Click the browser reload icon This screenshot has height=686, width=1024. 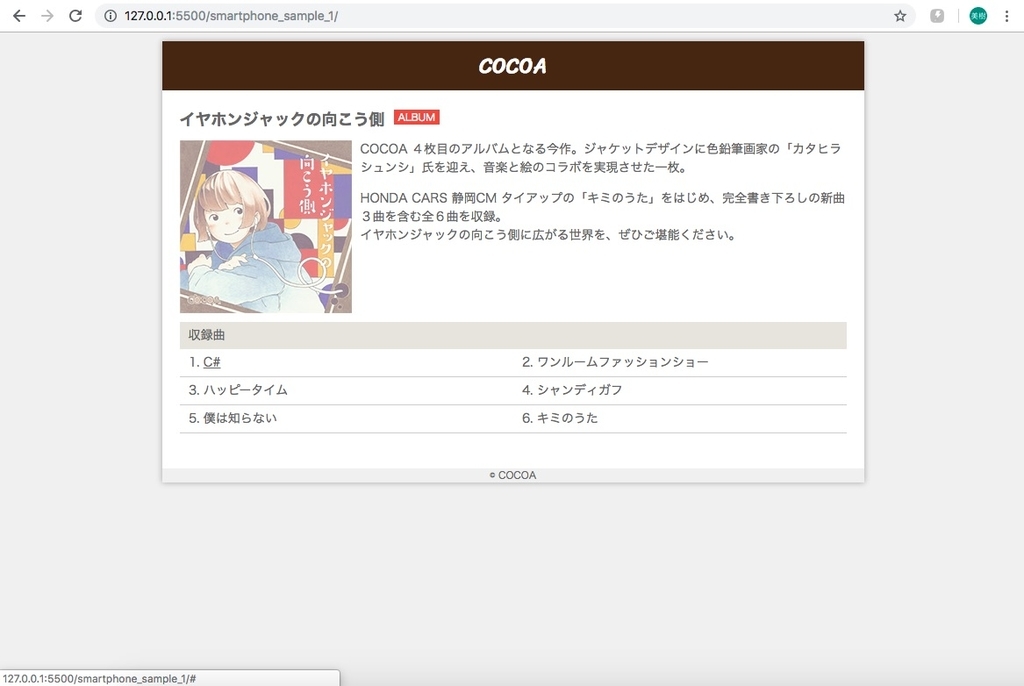point(75,16)
